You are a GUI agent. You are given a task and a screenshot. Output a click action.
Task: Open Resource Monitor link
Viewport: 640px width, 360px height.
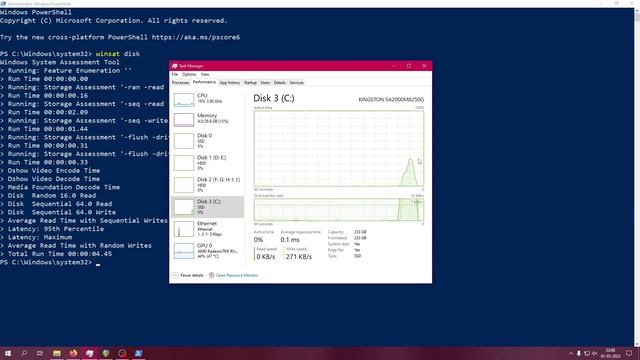(237, 275)
